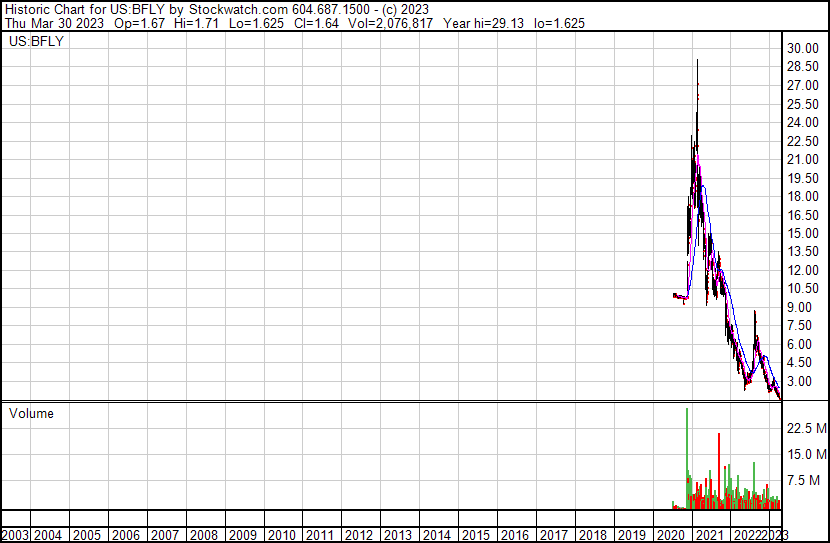Viewport: 830px width, 543px height.
Task: Select the 2013 year marker at bottom
Action: click(x=398, y=535)
